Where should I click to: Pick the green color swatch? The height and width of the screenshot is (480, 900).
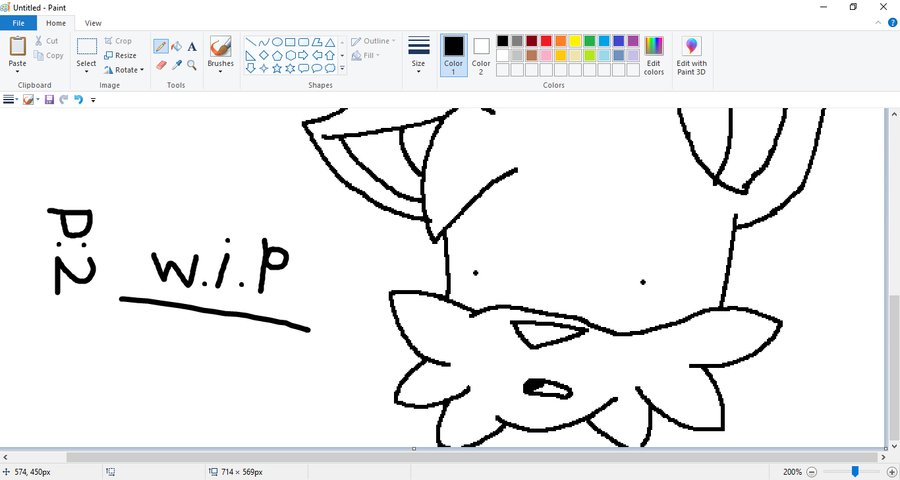(589, 41)
